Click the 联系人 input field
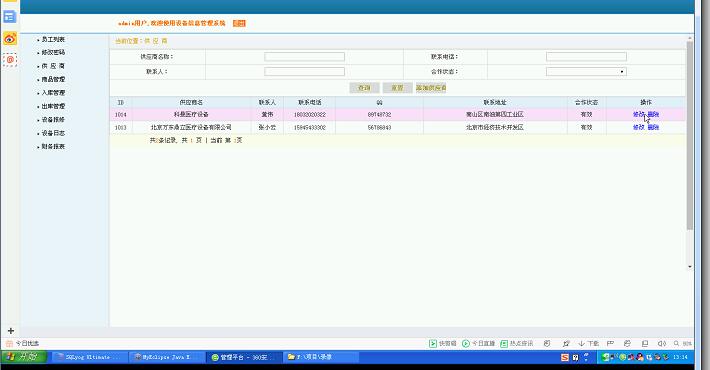 coord(304,72)
